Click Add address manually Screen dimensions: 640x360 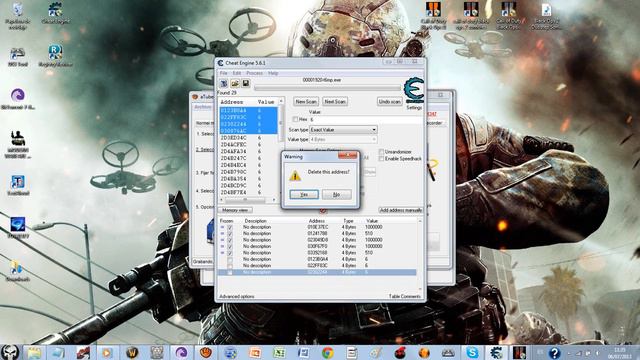(400, 210)
